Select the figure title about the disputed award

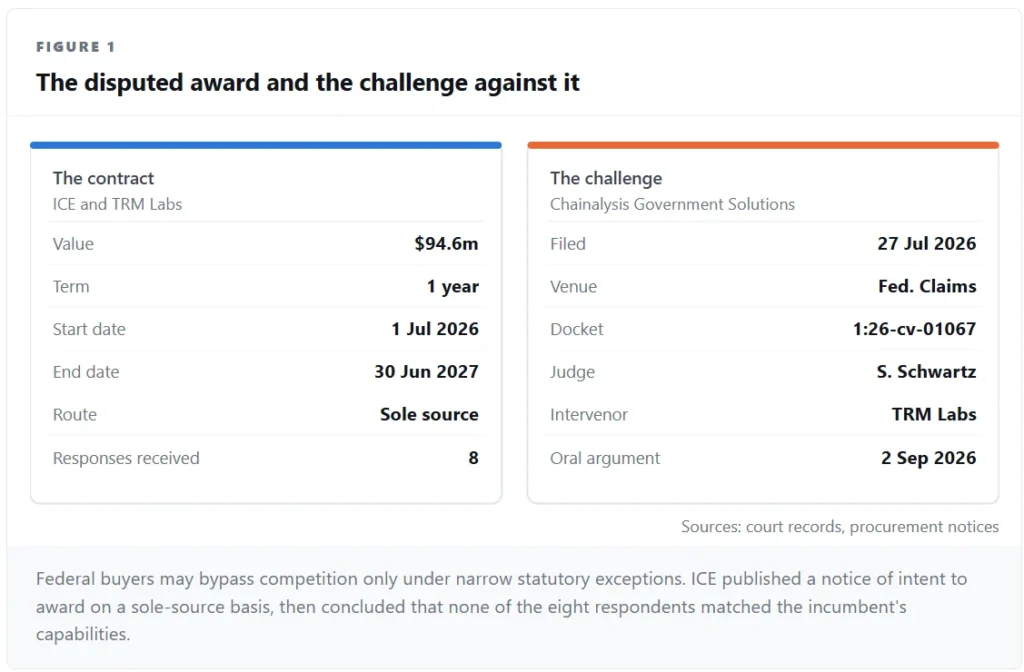pos(308,82)
